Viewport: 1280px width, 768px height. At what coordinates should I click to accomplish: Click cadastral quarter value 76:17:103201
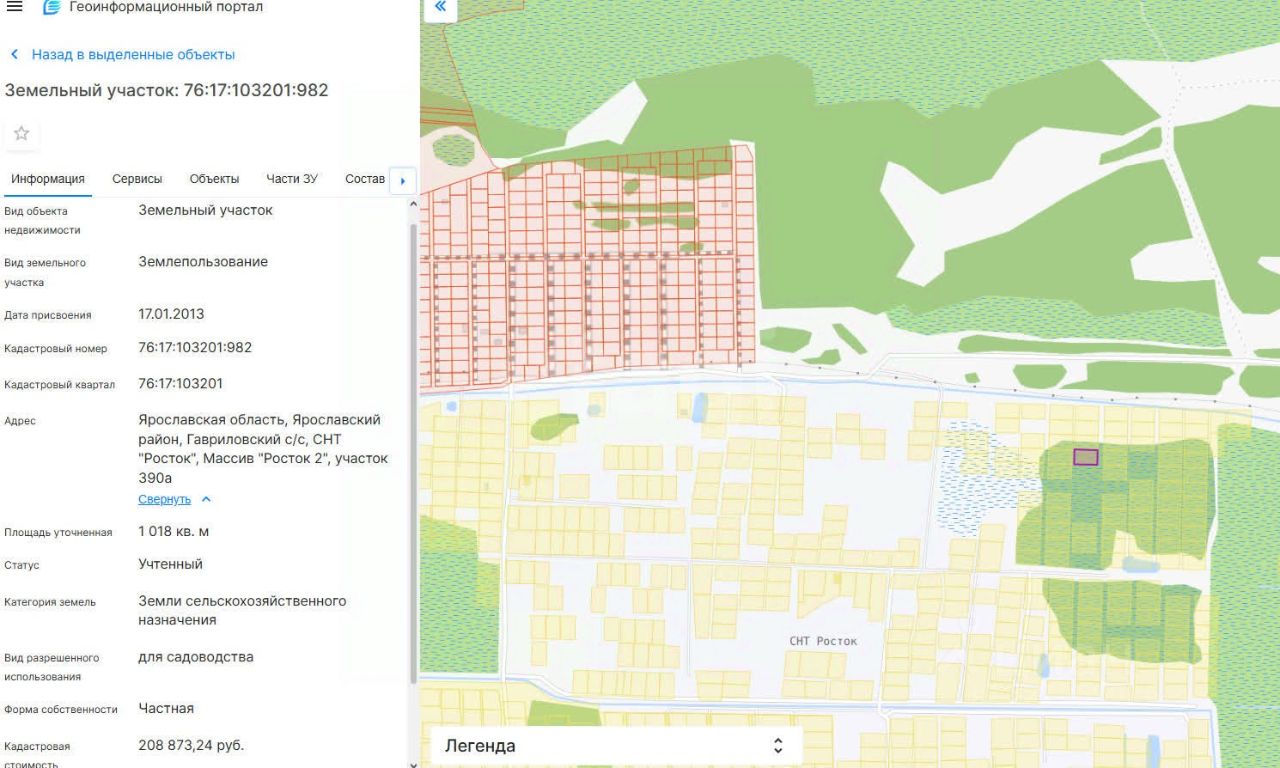(x=180, y=384)
